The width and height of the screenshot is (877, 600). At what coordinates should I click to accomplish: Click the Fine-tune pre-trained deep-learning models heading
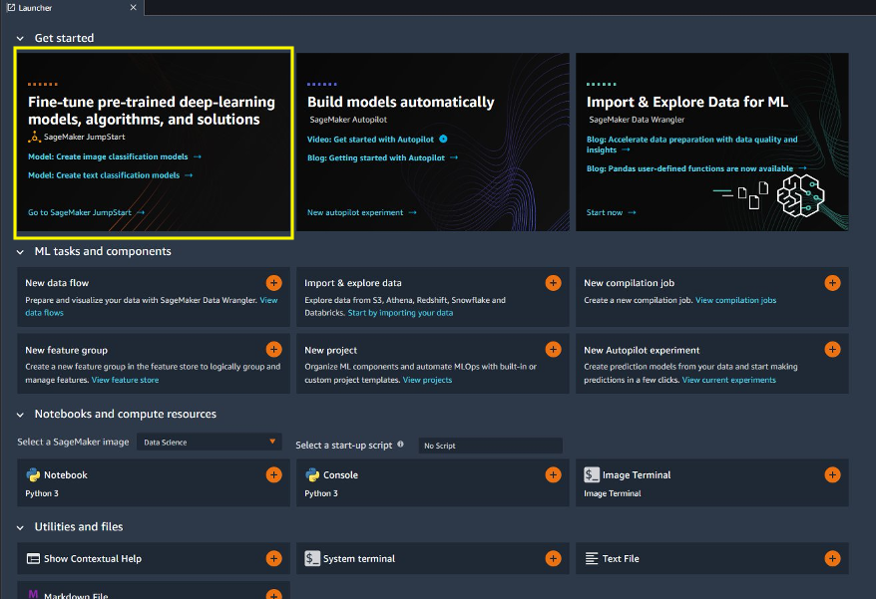coord(152,110)
